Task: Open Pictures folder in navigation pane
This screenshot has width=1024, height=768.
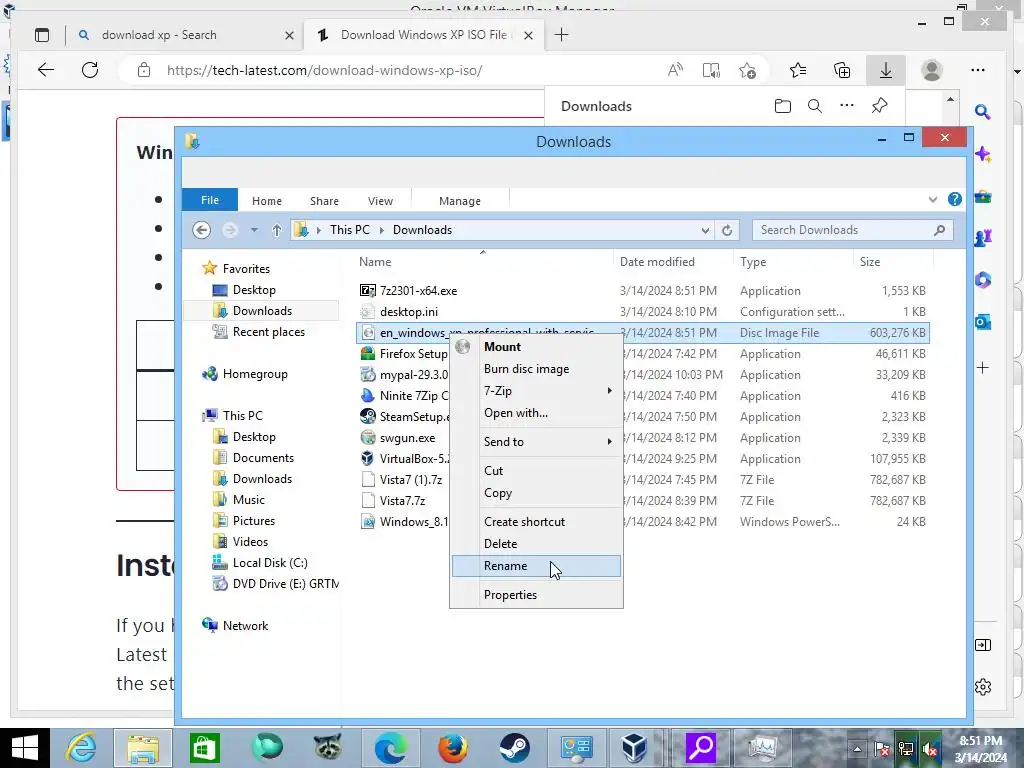Action: click(253, 520)
